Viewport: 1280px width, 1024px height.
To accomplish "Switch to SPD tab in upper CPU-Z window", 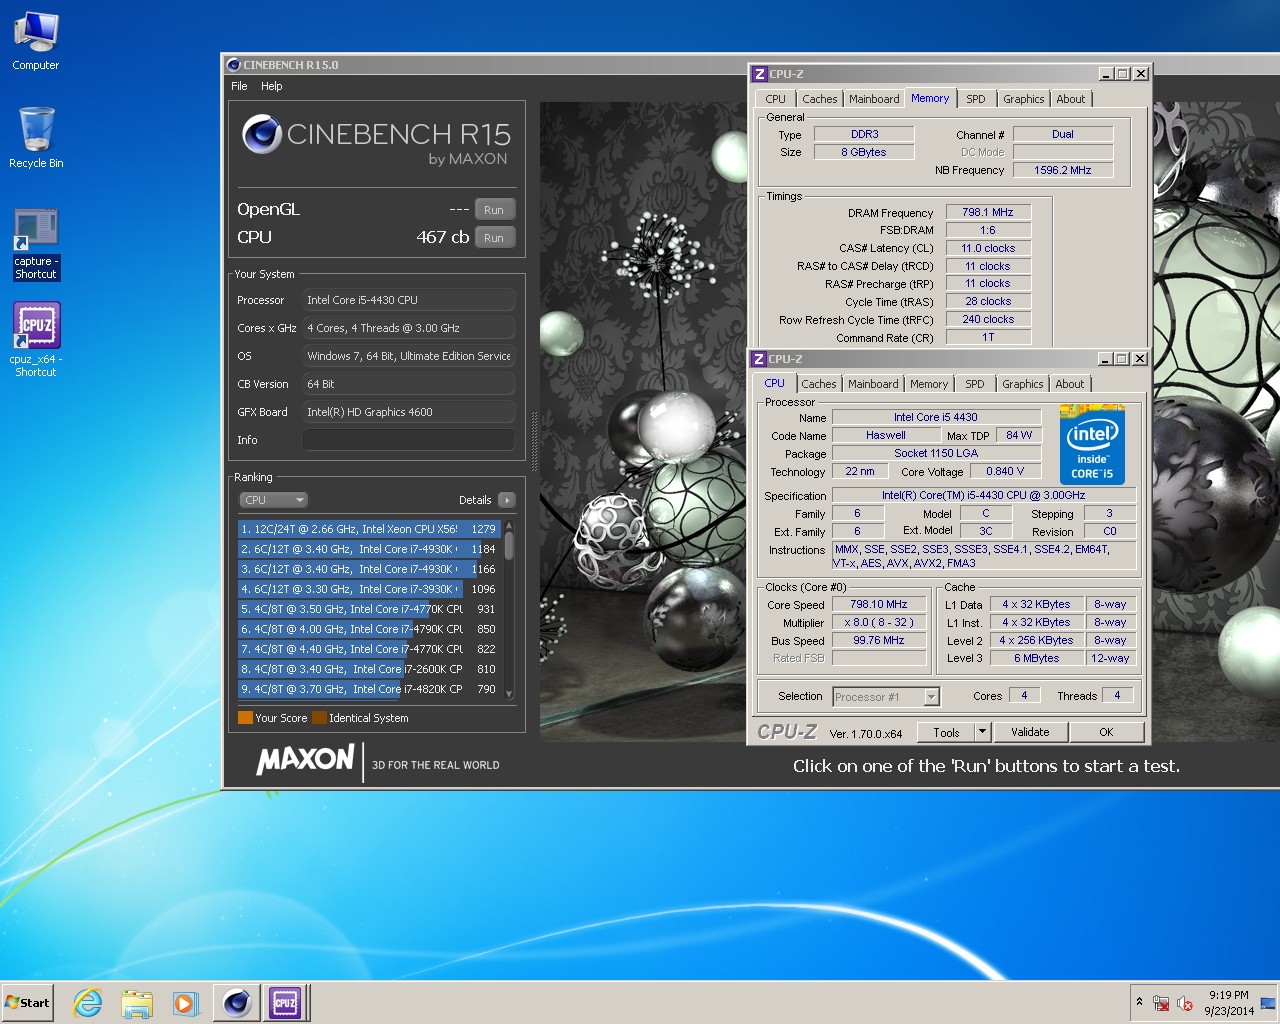I will point(976,99).
